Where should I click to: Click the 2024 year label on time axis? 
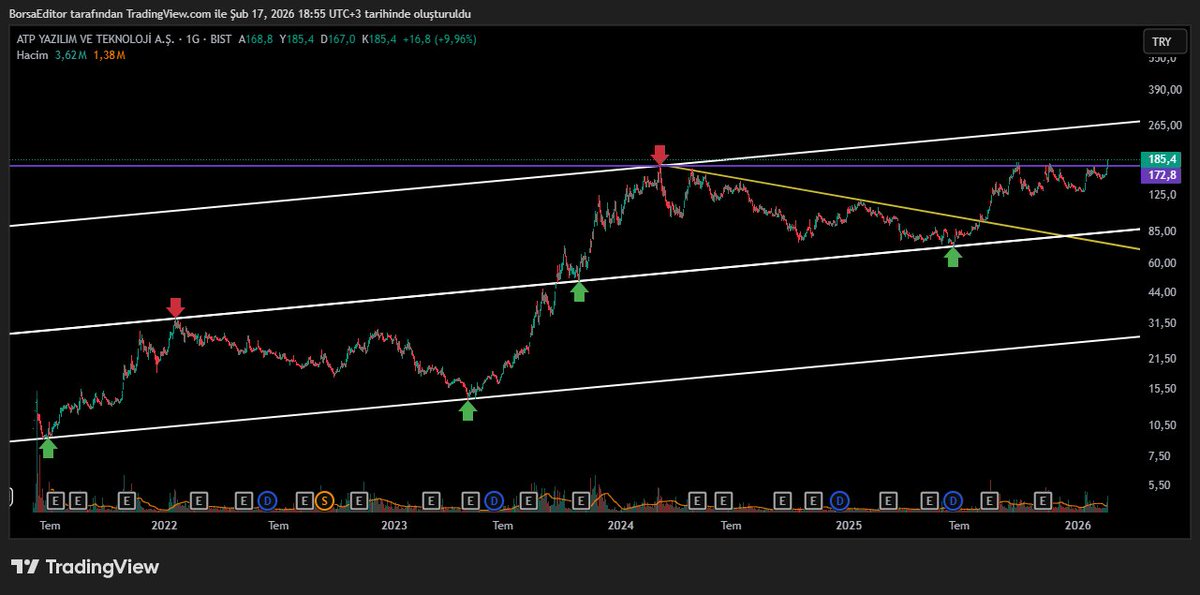(620, 525)
